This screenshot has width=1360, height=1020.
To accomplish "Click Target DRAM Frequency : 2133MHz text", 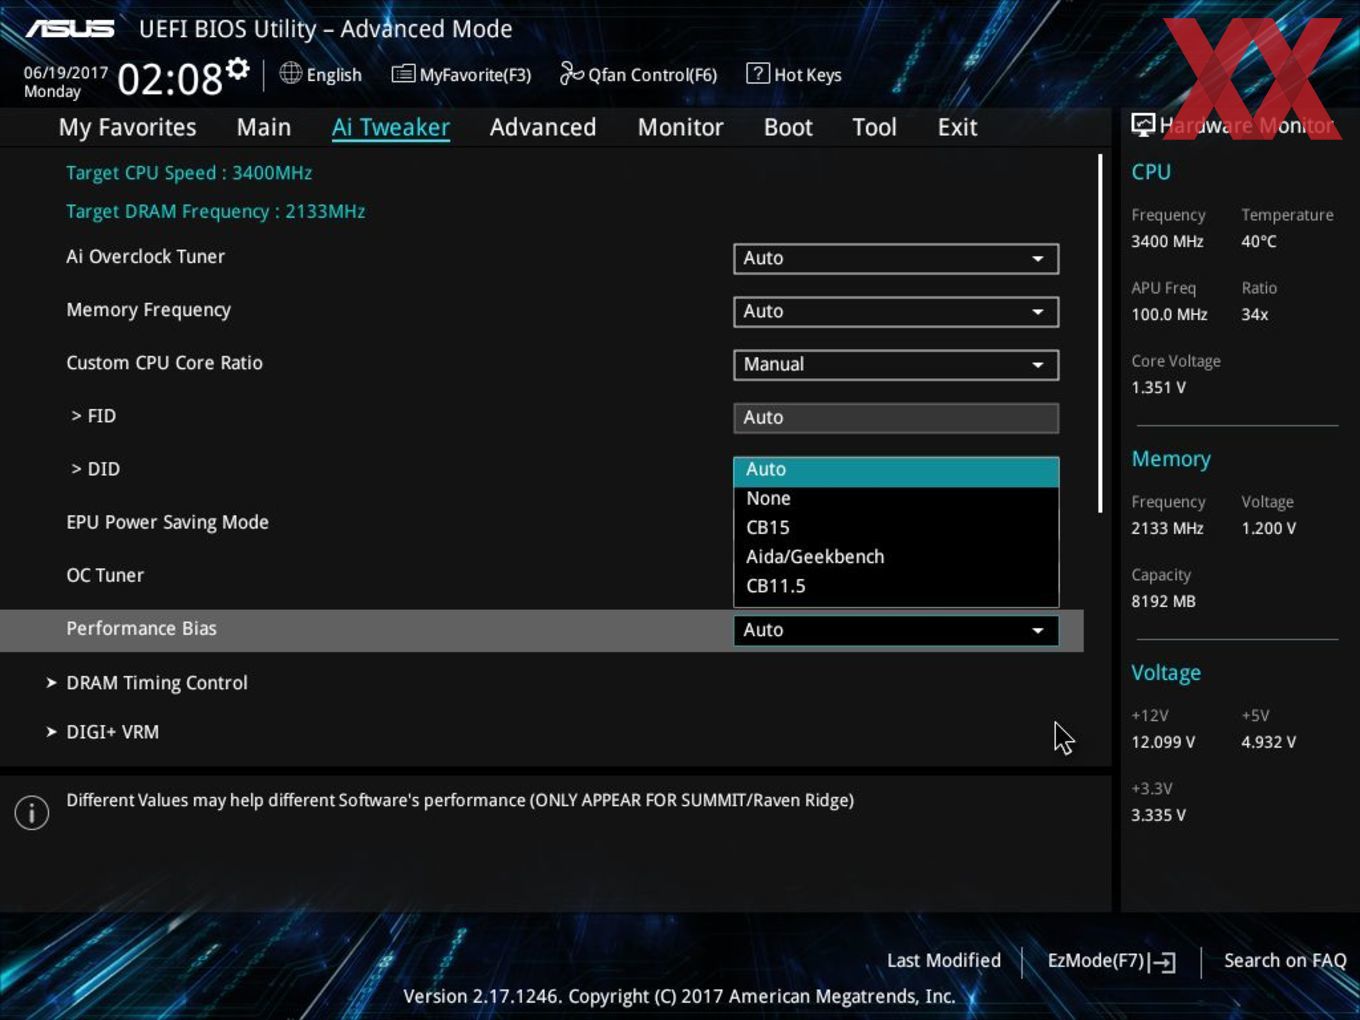I will [215, 211].
